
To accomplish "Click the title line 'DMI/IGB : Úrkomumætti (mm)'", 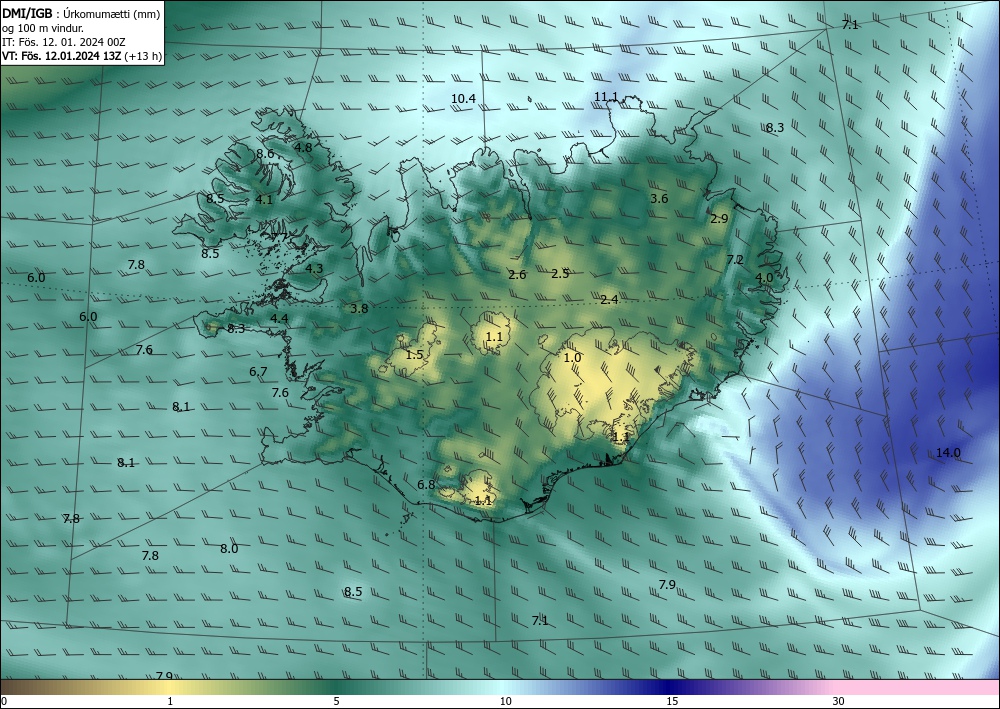I will point(81,14).
